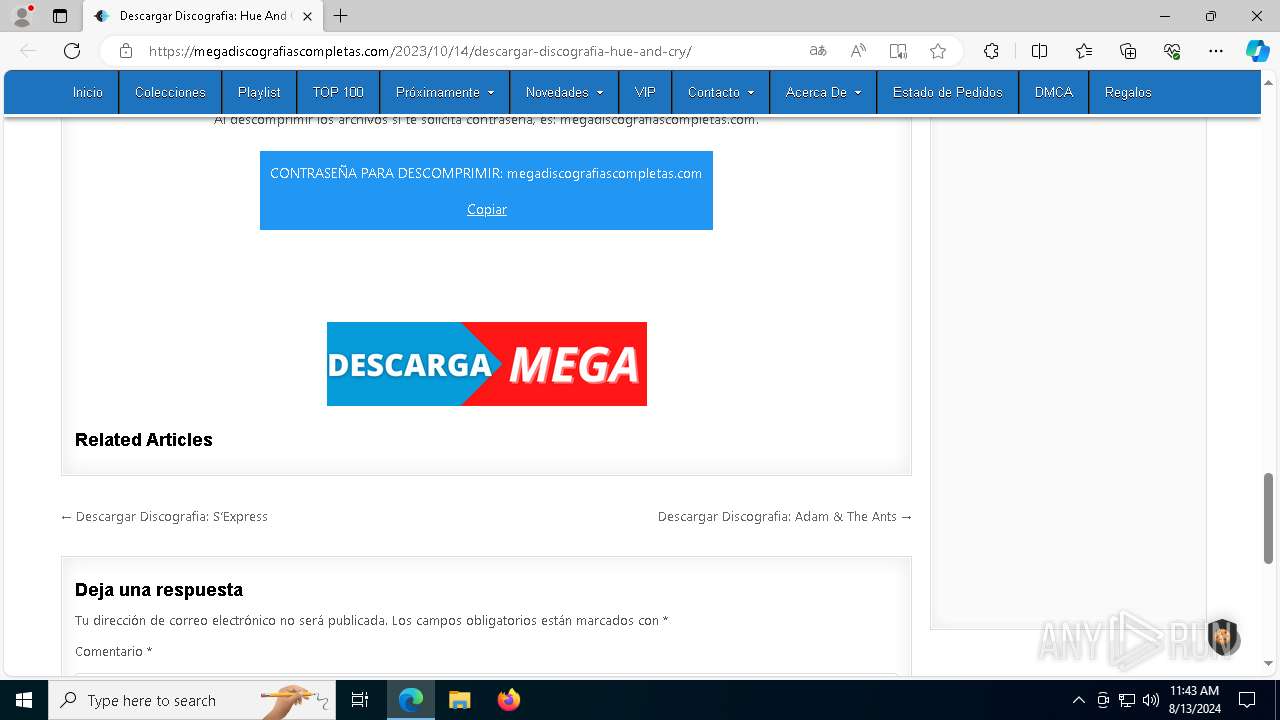The height and width of the screenshot is (720, 1280).
Task: Open volume control tray icon
Action: point(1151,700)
